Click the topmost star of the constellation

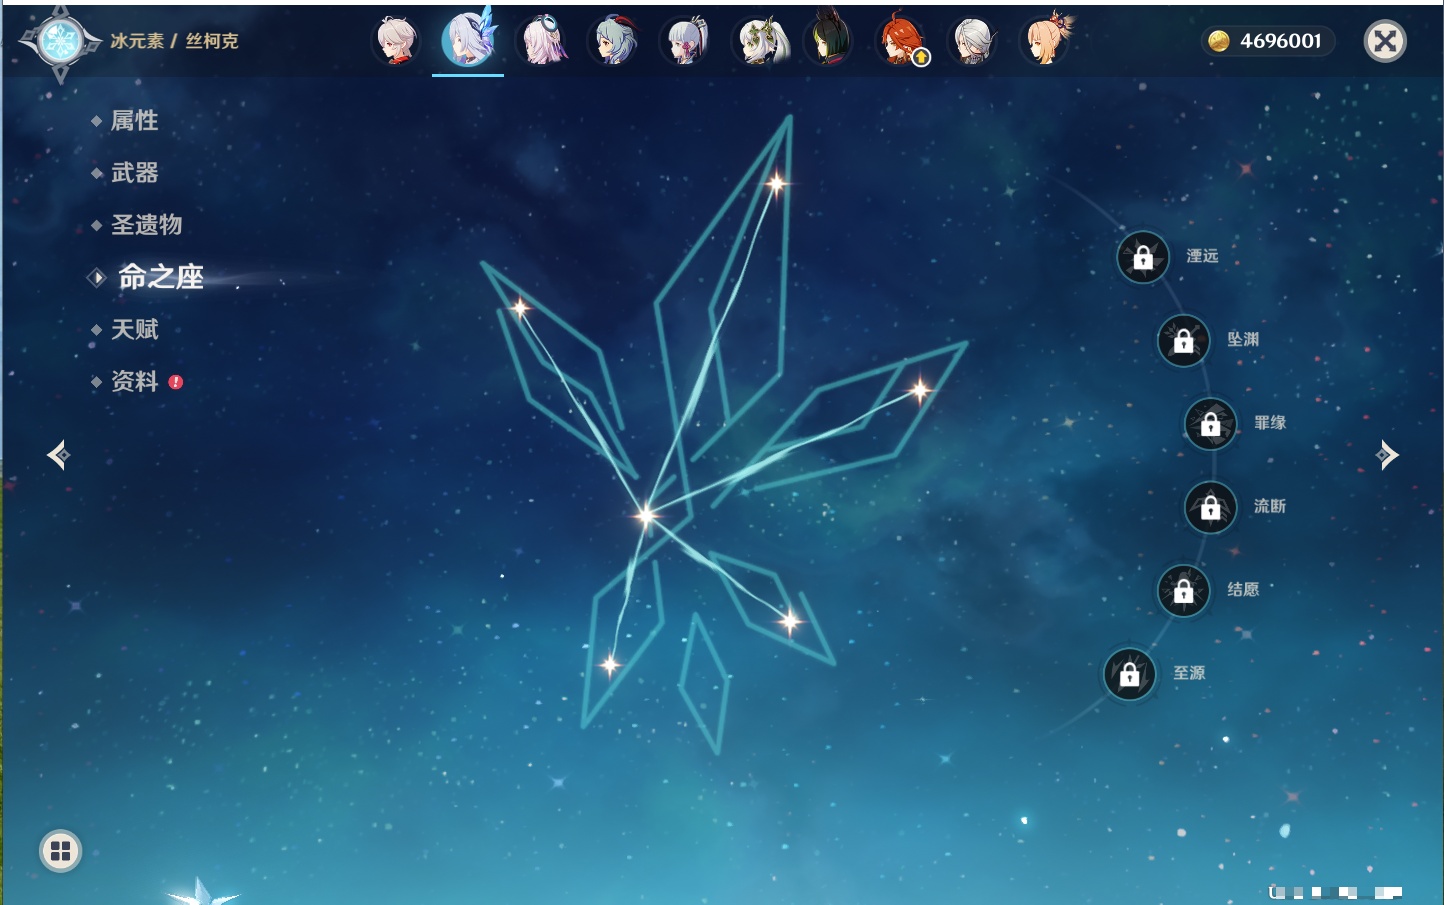[776, 183]
